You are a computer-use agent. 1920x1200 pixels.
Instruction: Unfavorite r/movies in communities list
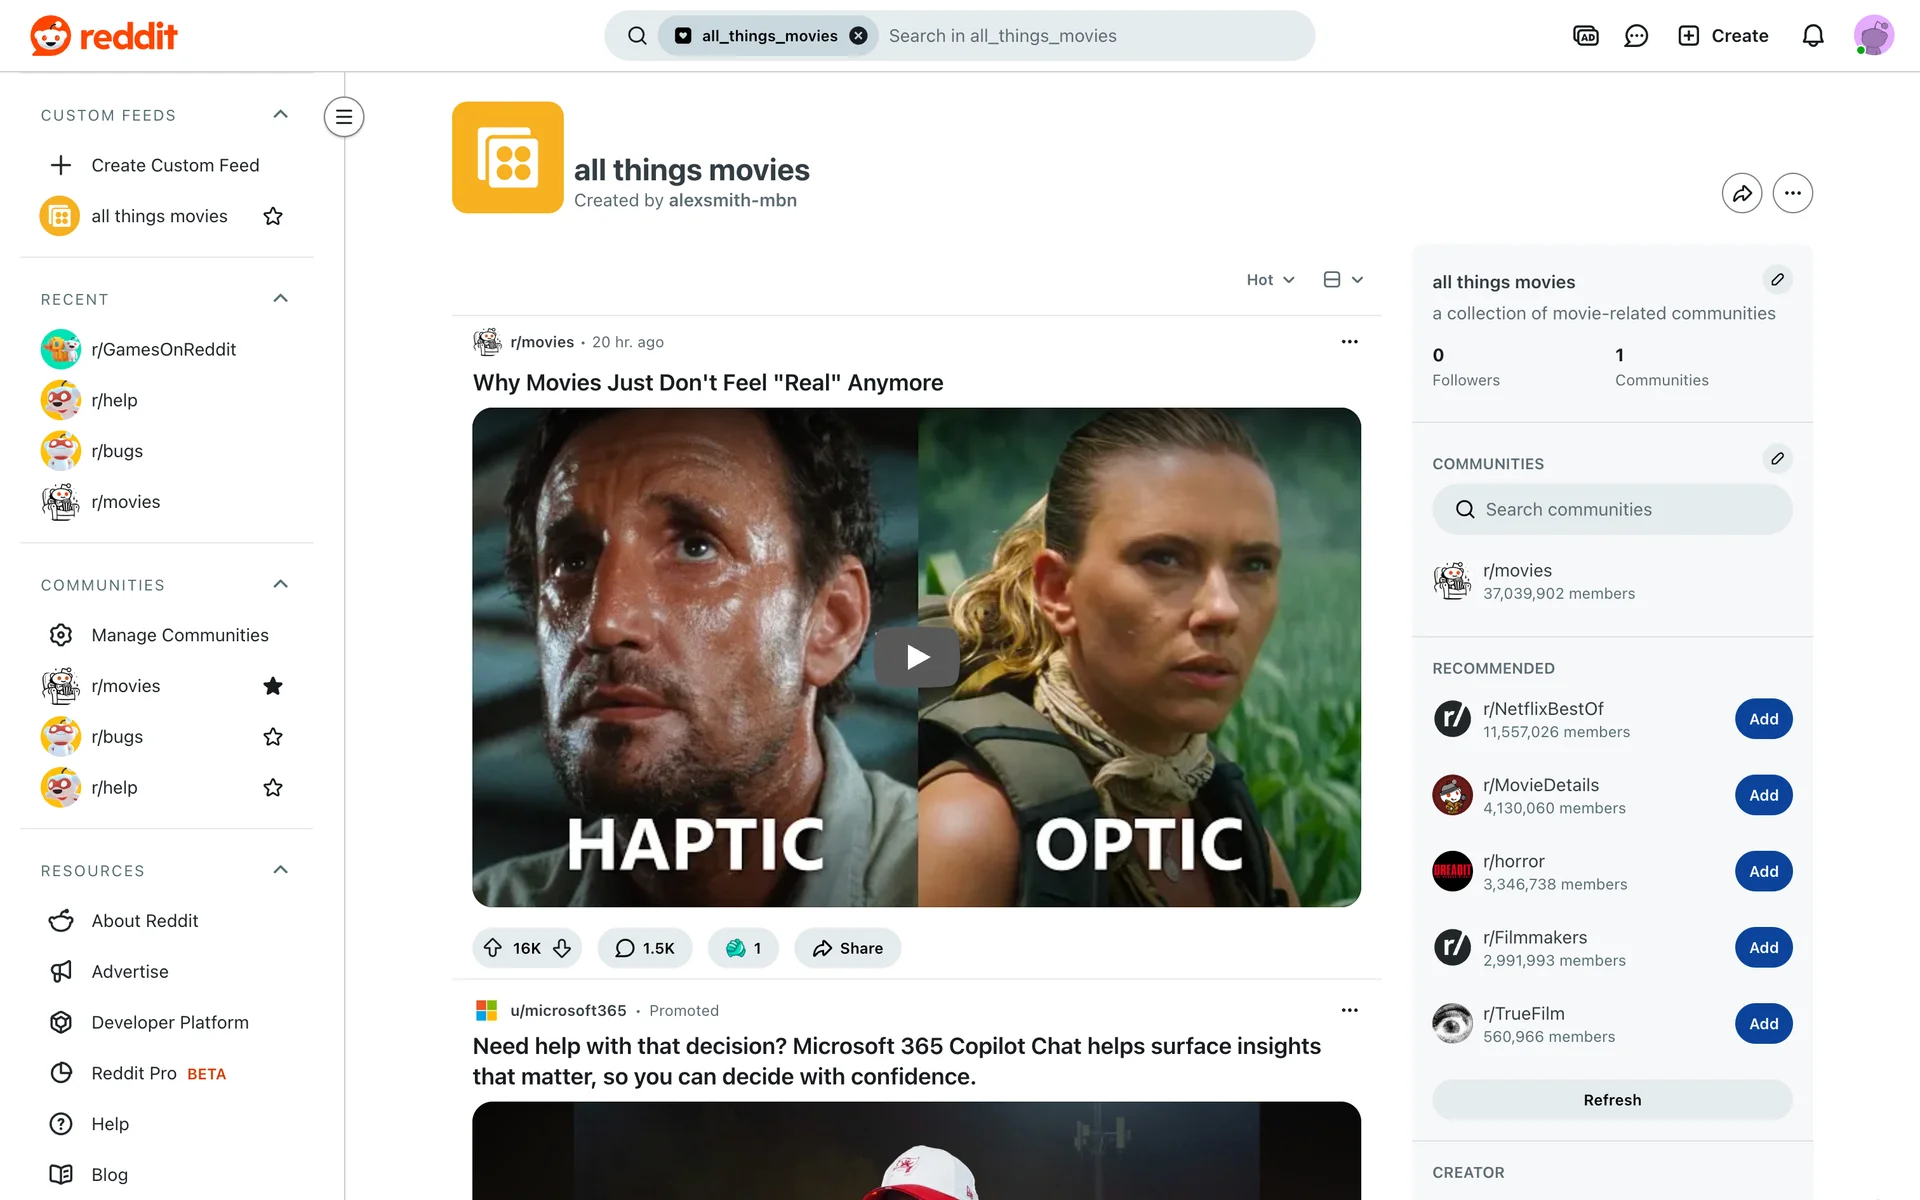pos(272,686)
